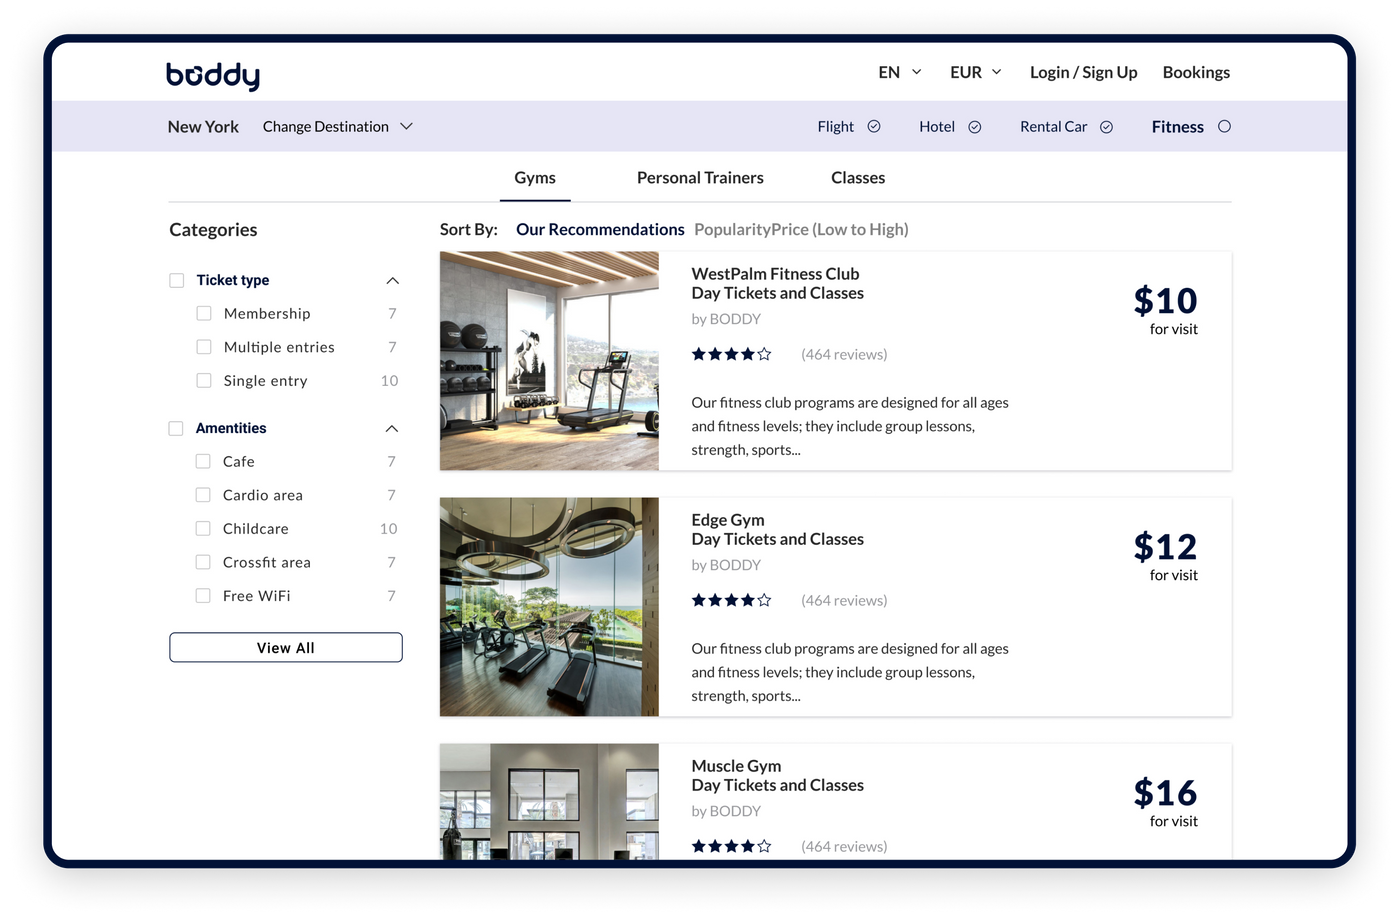Open the Bookings page
The width and height of the screenshot is (1398, 919).
coord(1196,72)
